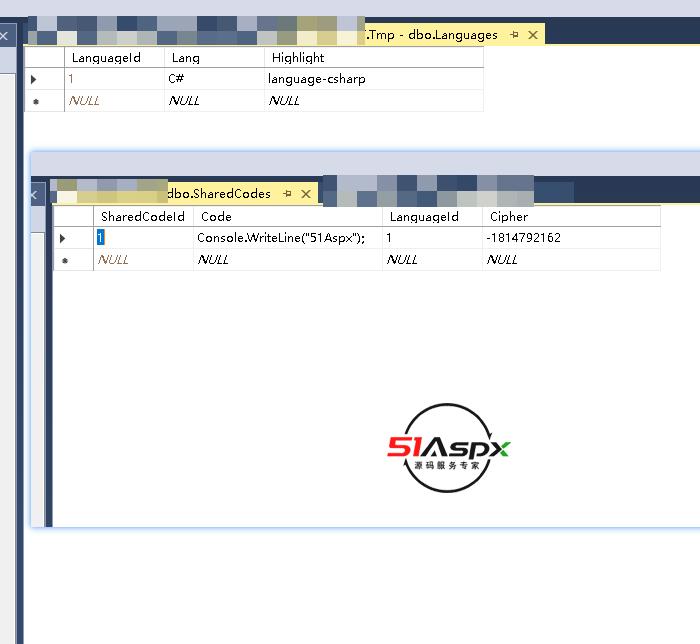The image size is (700, 644).
Task: Select the language-csharp cell
Action: (374, 79)
